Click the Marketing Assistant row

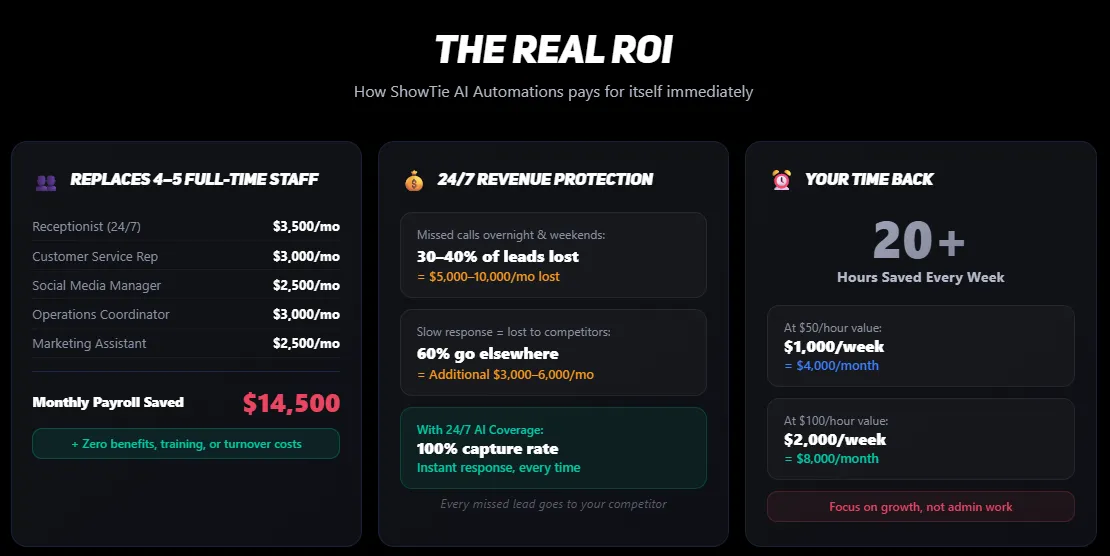[x=186, y=343]
